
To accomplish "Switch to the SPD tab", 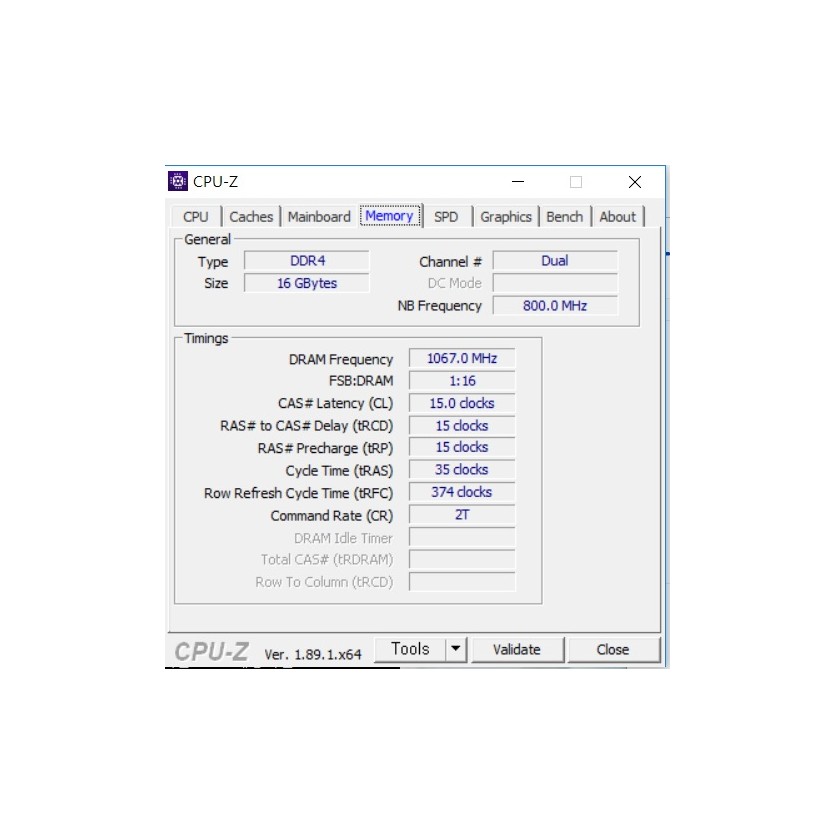I will coord(446,217).
